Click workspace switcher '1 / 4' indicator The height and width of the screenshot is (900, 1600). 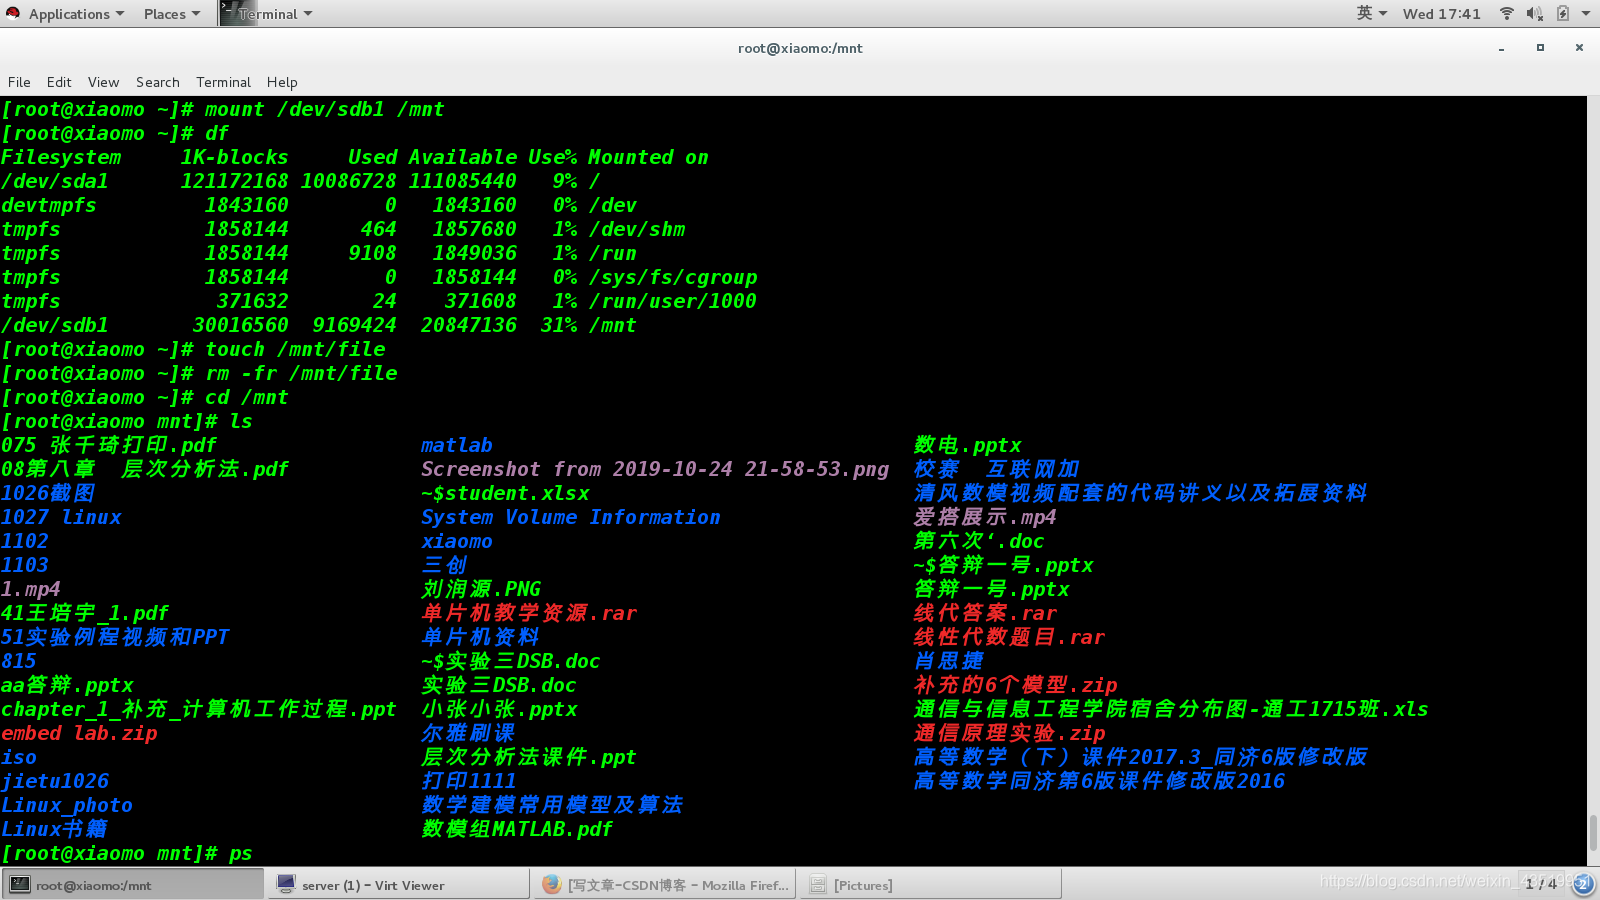(x=1541, y=884)
